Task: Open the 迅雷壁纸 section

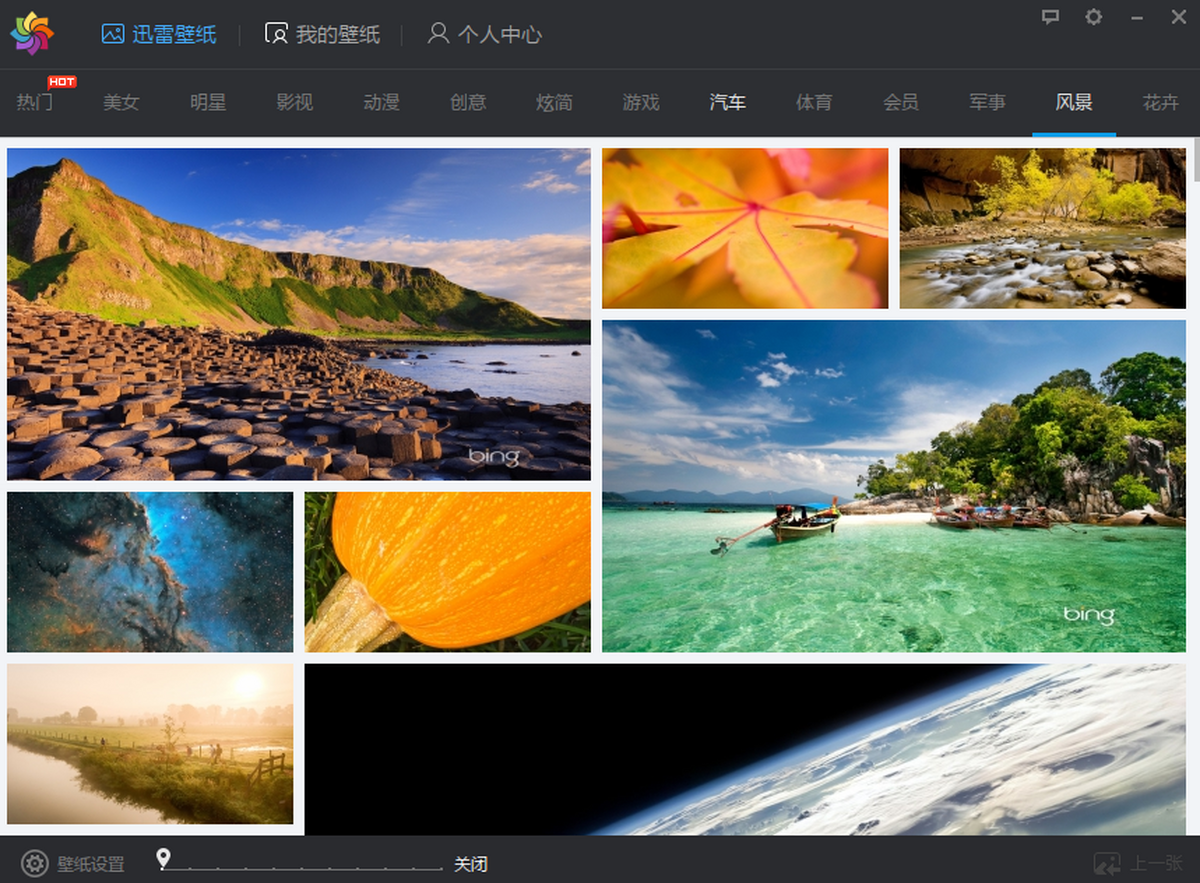Action: tap(159, 34)
